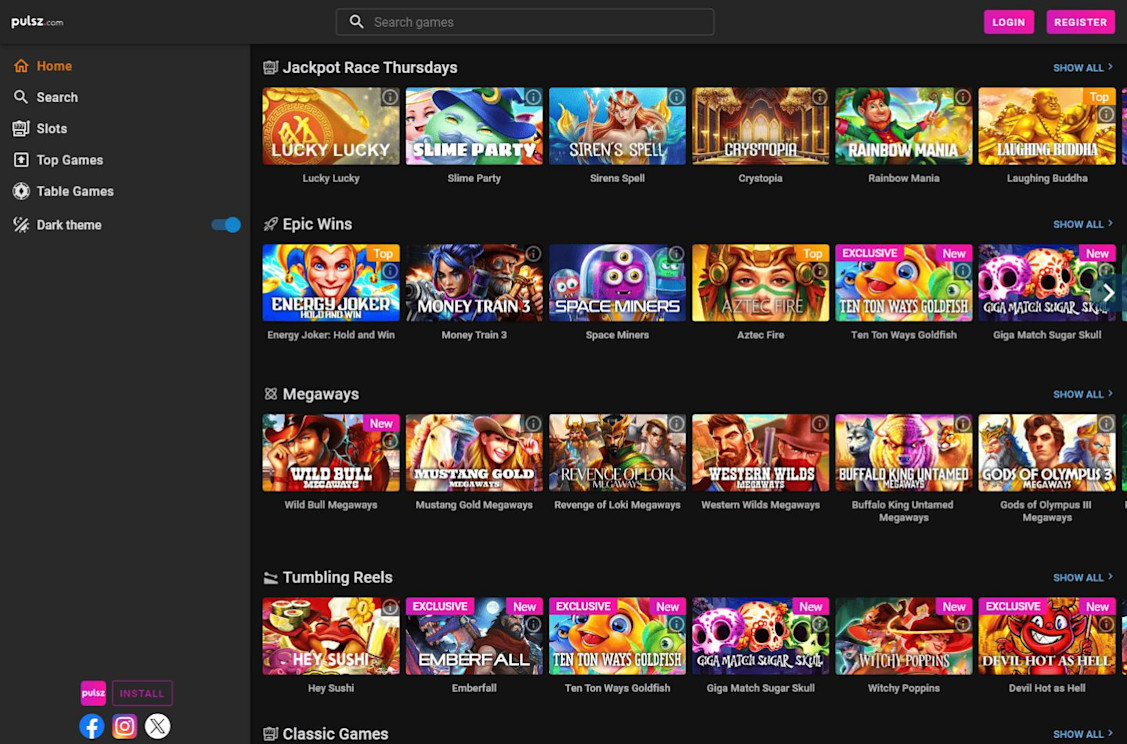Open info icon on Rainbow Mania game
Screen dimensions: 1127x744
962,97
